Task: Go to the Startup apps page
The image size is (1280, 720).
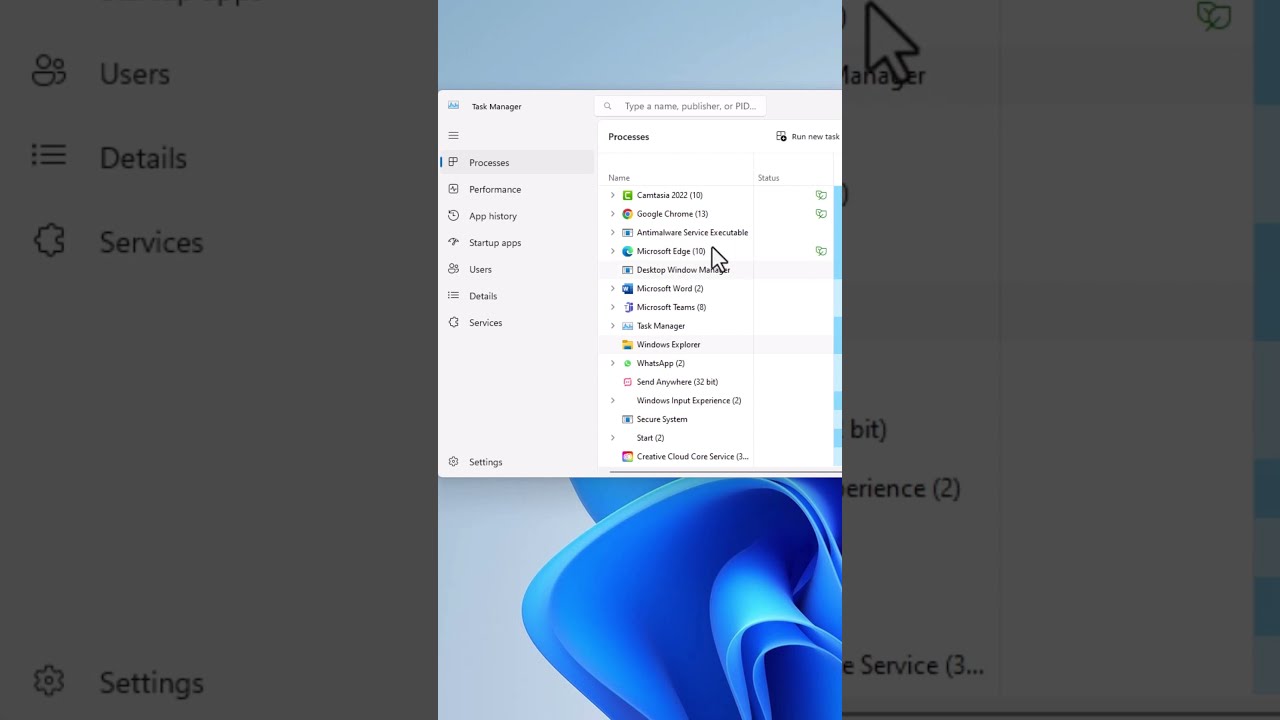Action: (x=516, y=243)
